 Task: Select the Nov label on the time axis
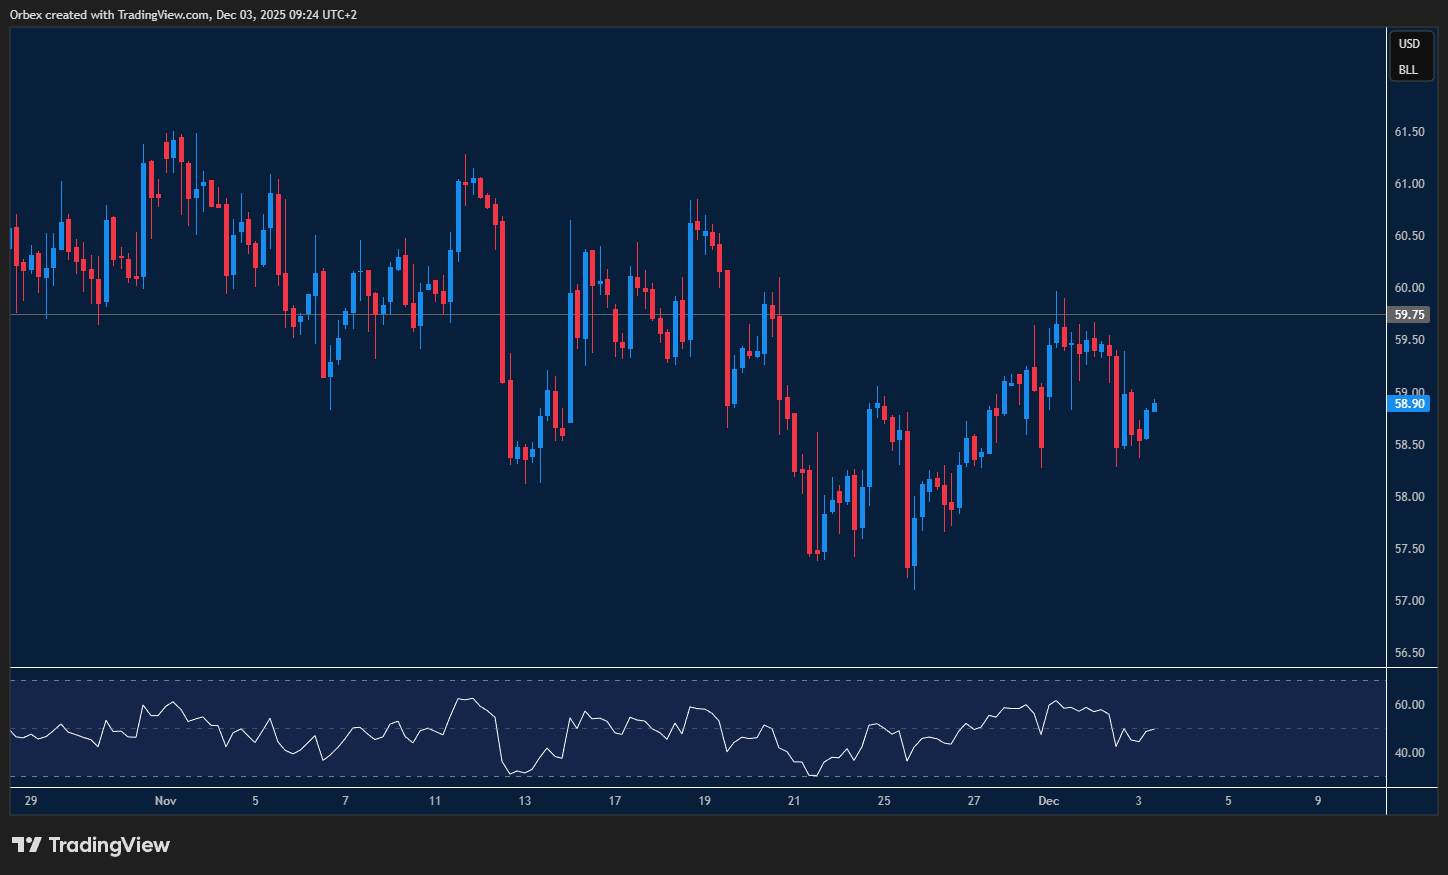(165, 801)
